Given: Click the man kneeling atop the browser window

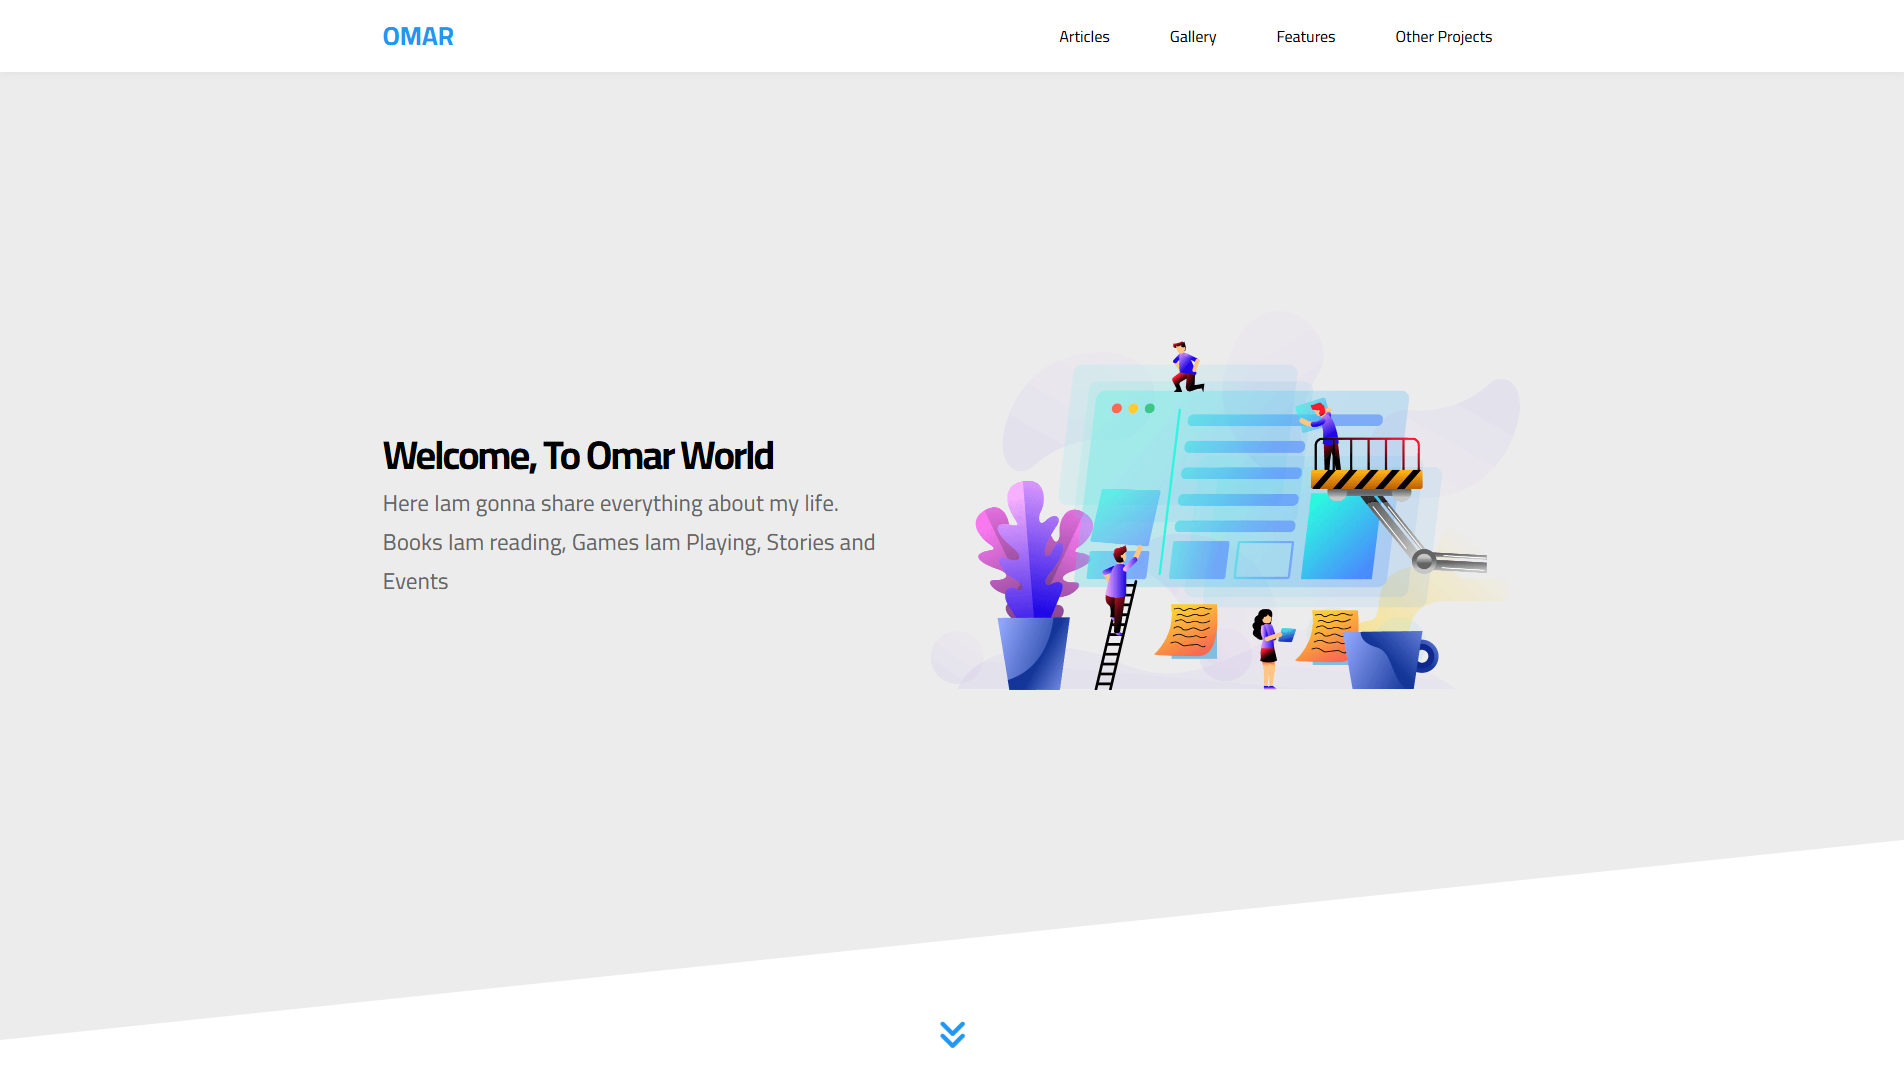Looking at the screenshot, I should pos(1186,367).
